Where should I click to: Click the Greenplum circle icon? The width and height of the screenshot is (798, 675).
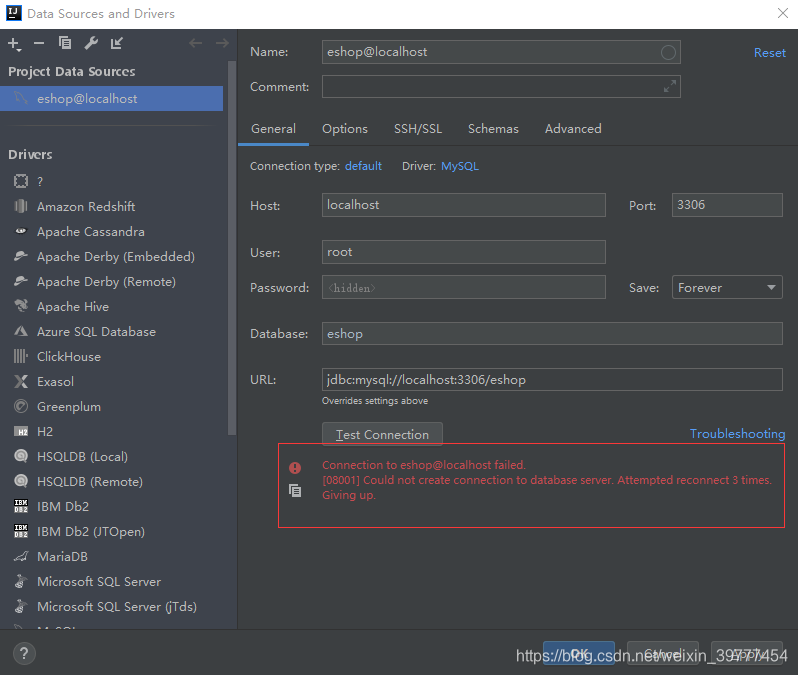click(21, 406)
